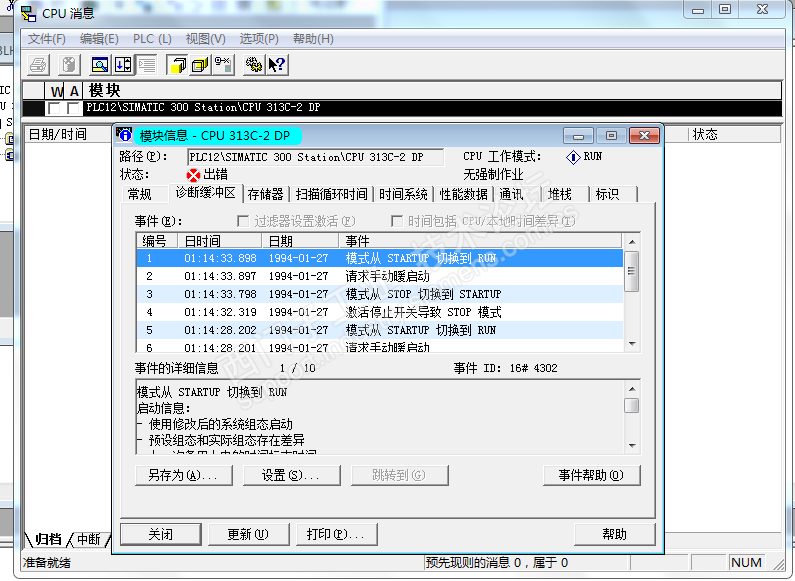This screenshot has width=795, height=581.
Task: Open the PLC (L) menu
Action: click(152, 39)
